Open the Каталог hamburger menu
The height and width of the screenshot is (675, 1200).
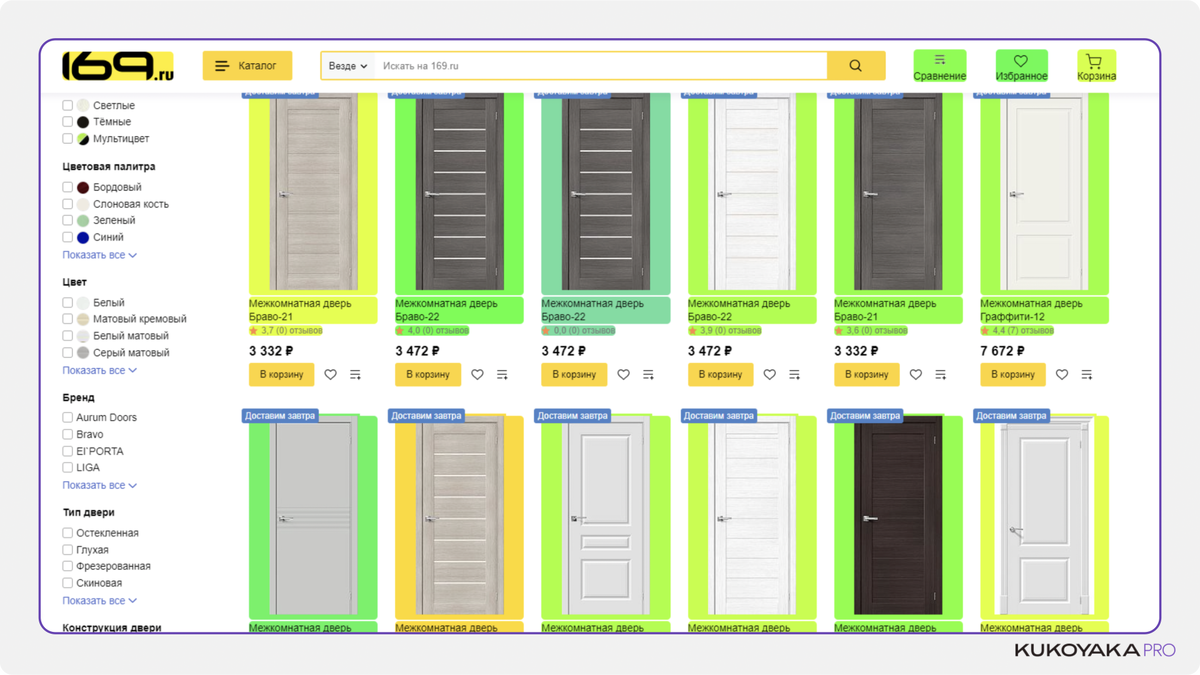pos(247,66)
